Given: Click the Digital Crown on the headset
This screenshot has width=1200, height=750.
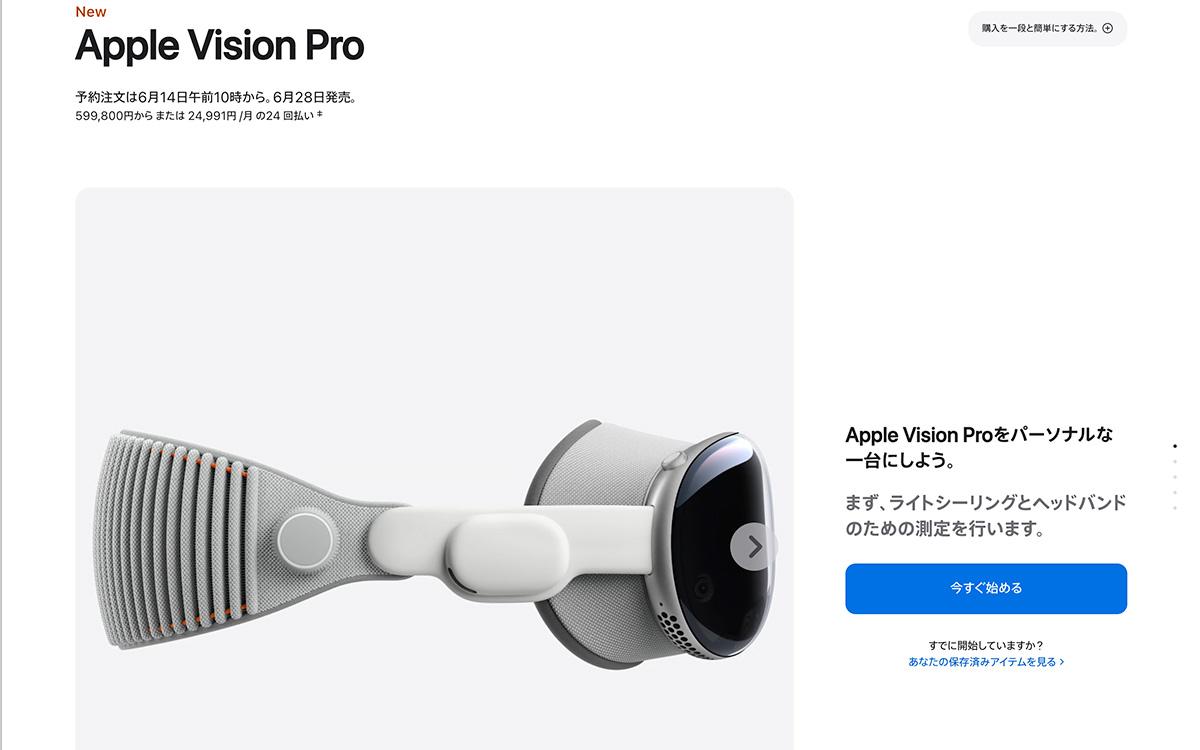Looking at the screenshot, I should click(675, 459).
